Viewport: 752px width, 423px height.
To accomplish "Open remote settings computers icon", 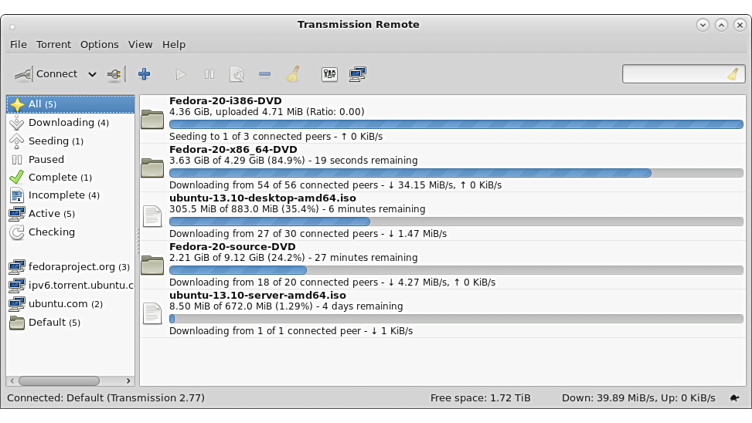I will click(x=357, y=74).
